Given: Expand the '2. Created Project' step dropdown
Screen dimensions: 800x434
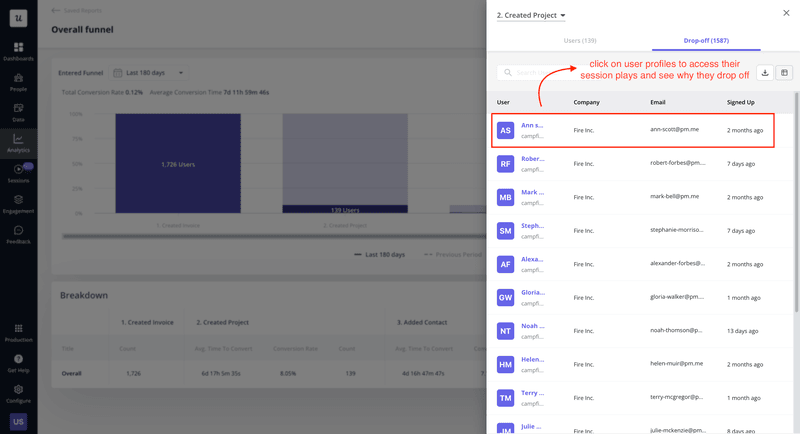Looking at the screenshot, I should (x=531, y=16).
